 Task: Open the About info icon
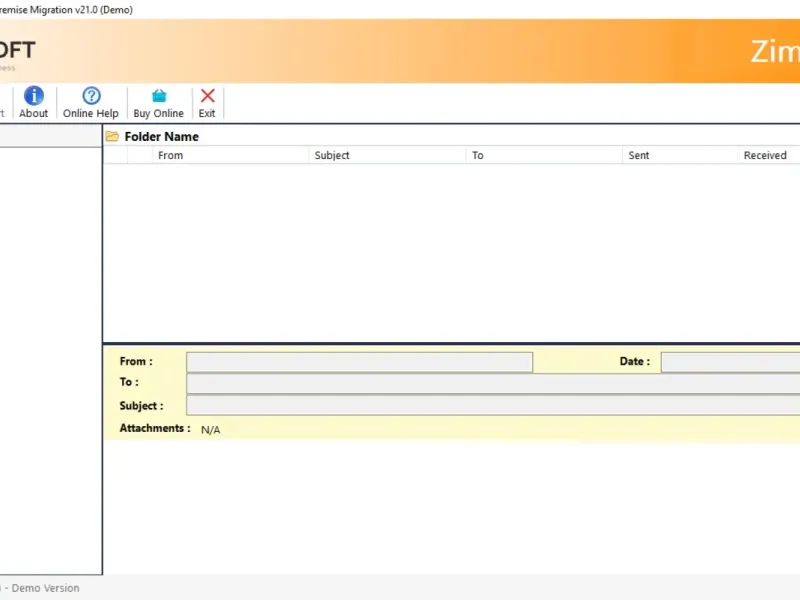[x=34, y=95]
